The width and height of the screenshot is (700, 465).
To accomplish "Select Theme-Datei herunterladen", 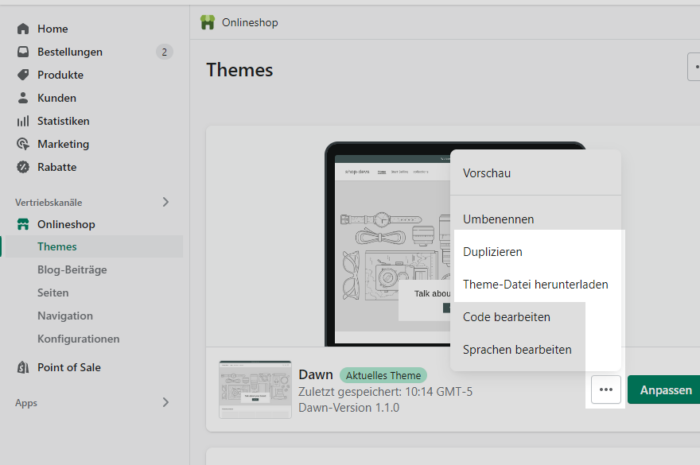I will [x=535, y=284].
